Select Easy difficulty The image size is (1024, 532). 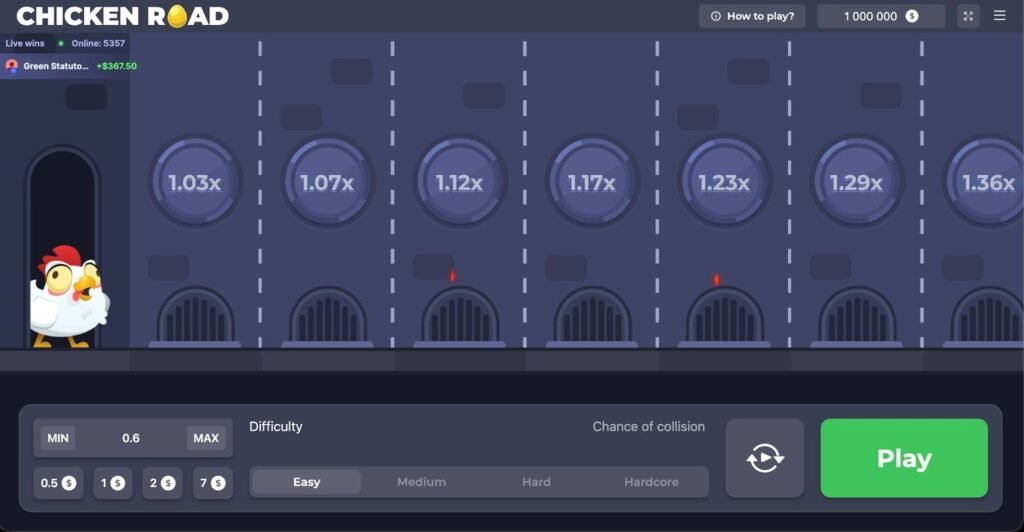coord(306,482)
